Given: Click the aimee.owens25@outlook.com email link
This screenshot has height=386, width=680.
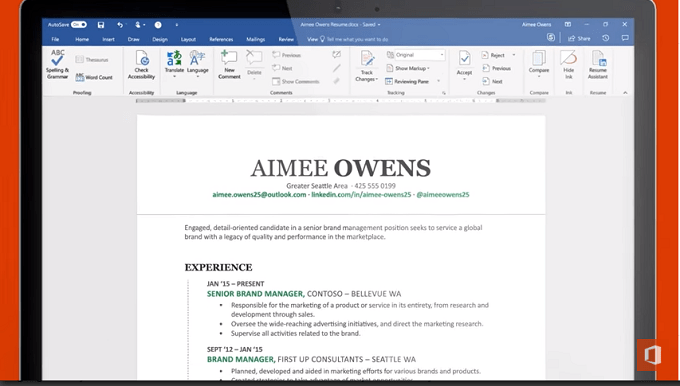Looking at the screenshot, I should click(259, 195).
